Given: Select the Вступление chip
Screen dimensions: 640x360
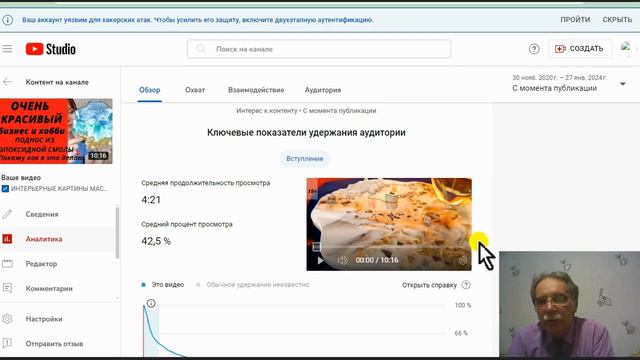Looking at the screenshot, I should (304, 158).
